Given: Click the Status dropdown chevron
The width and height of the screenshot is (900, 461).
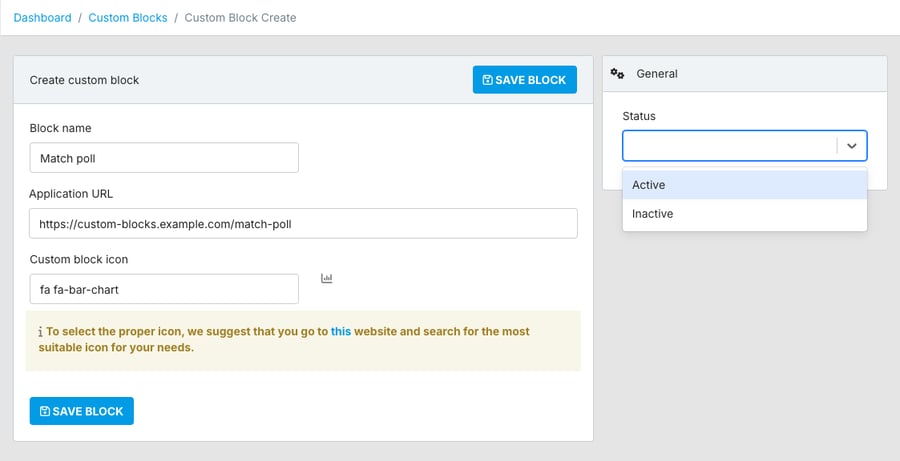Looking at the screenshot, I should point(852,146).
